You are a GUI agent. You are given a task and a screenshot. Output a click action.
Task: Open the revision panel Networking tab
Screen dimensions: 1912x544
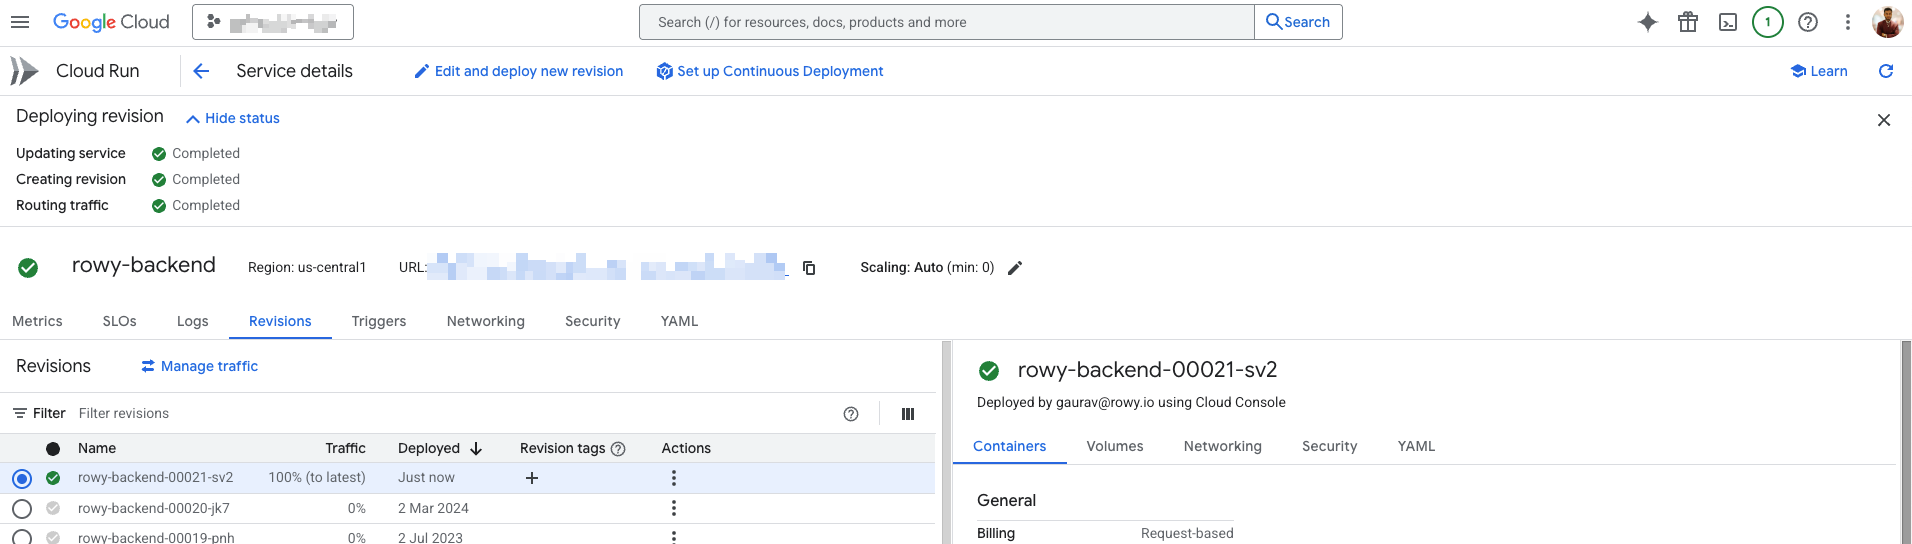pyautogui.click(x=1223, y=446)
